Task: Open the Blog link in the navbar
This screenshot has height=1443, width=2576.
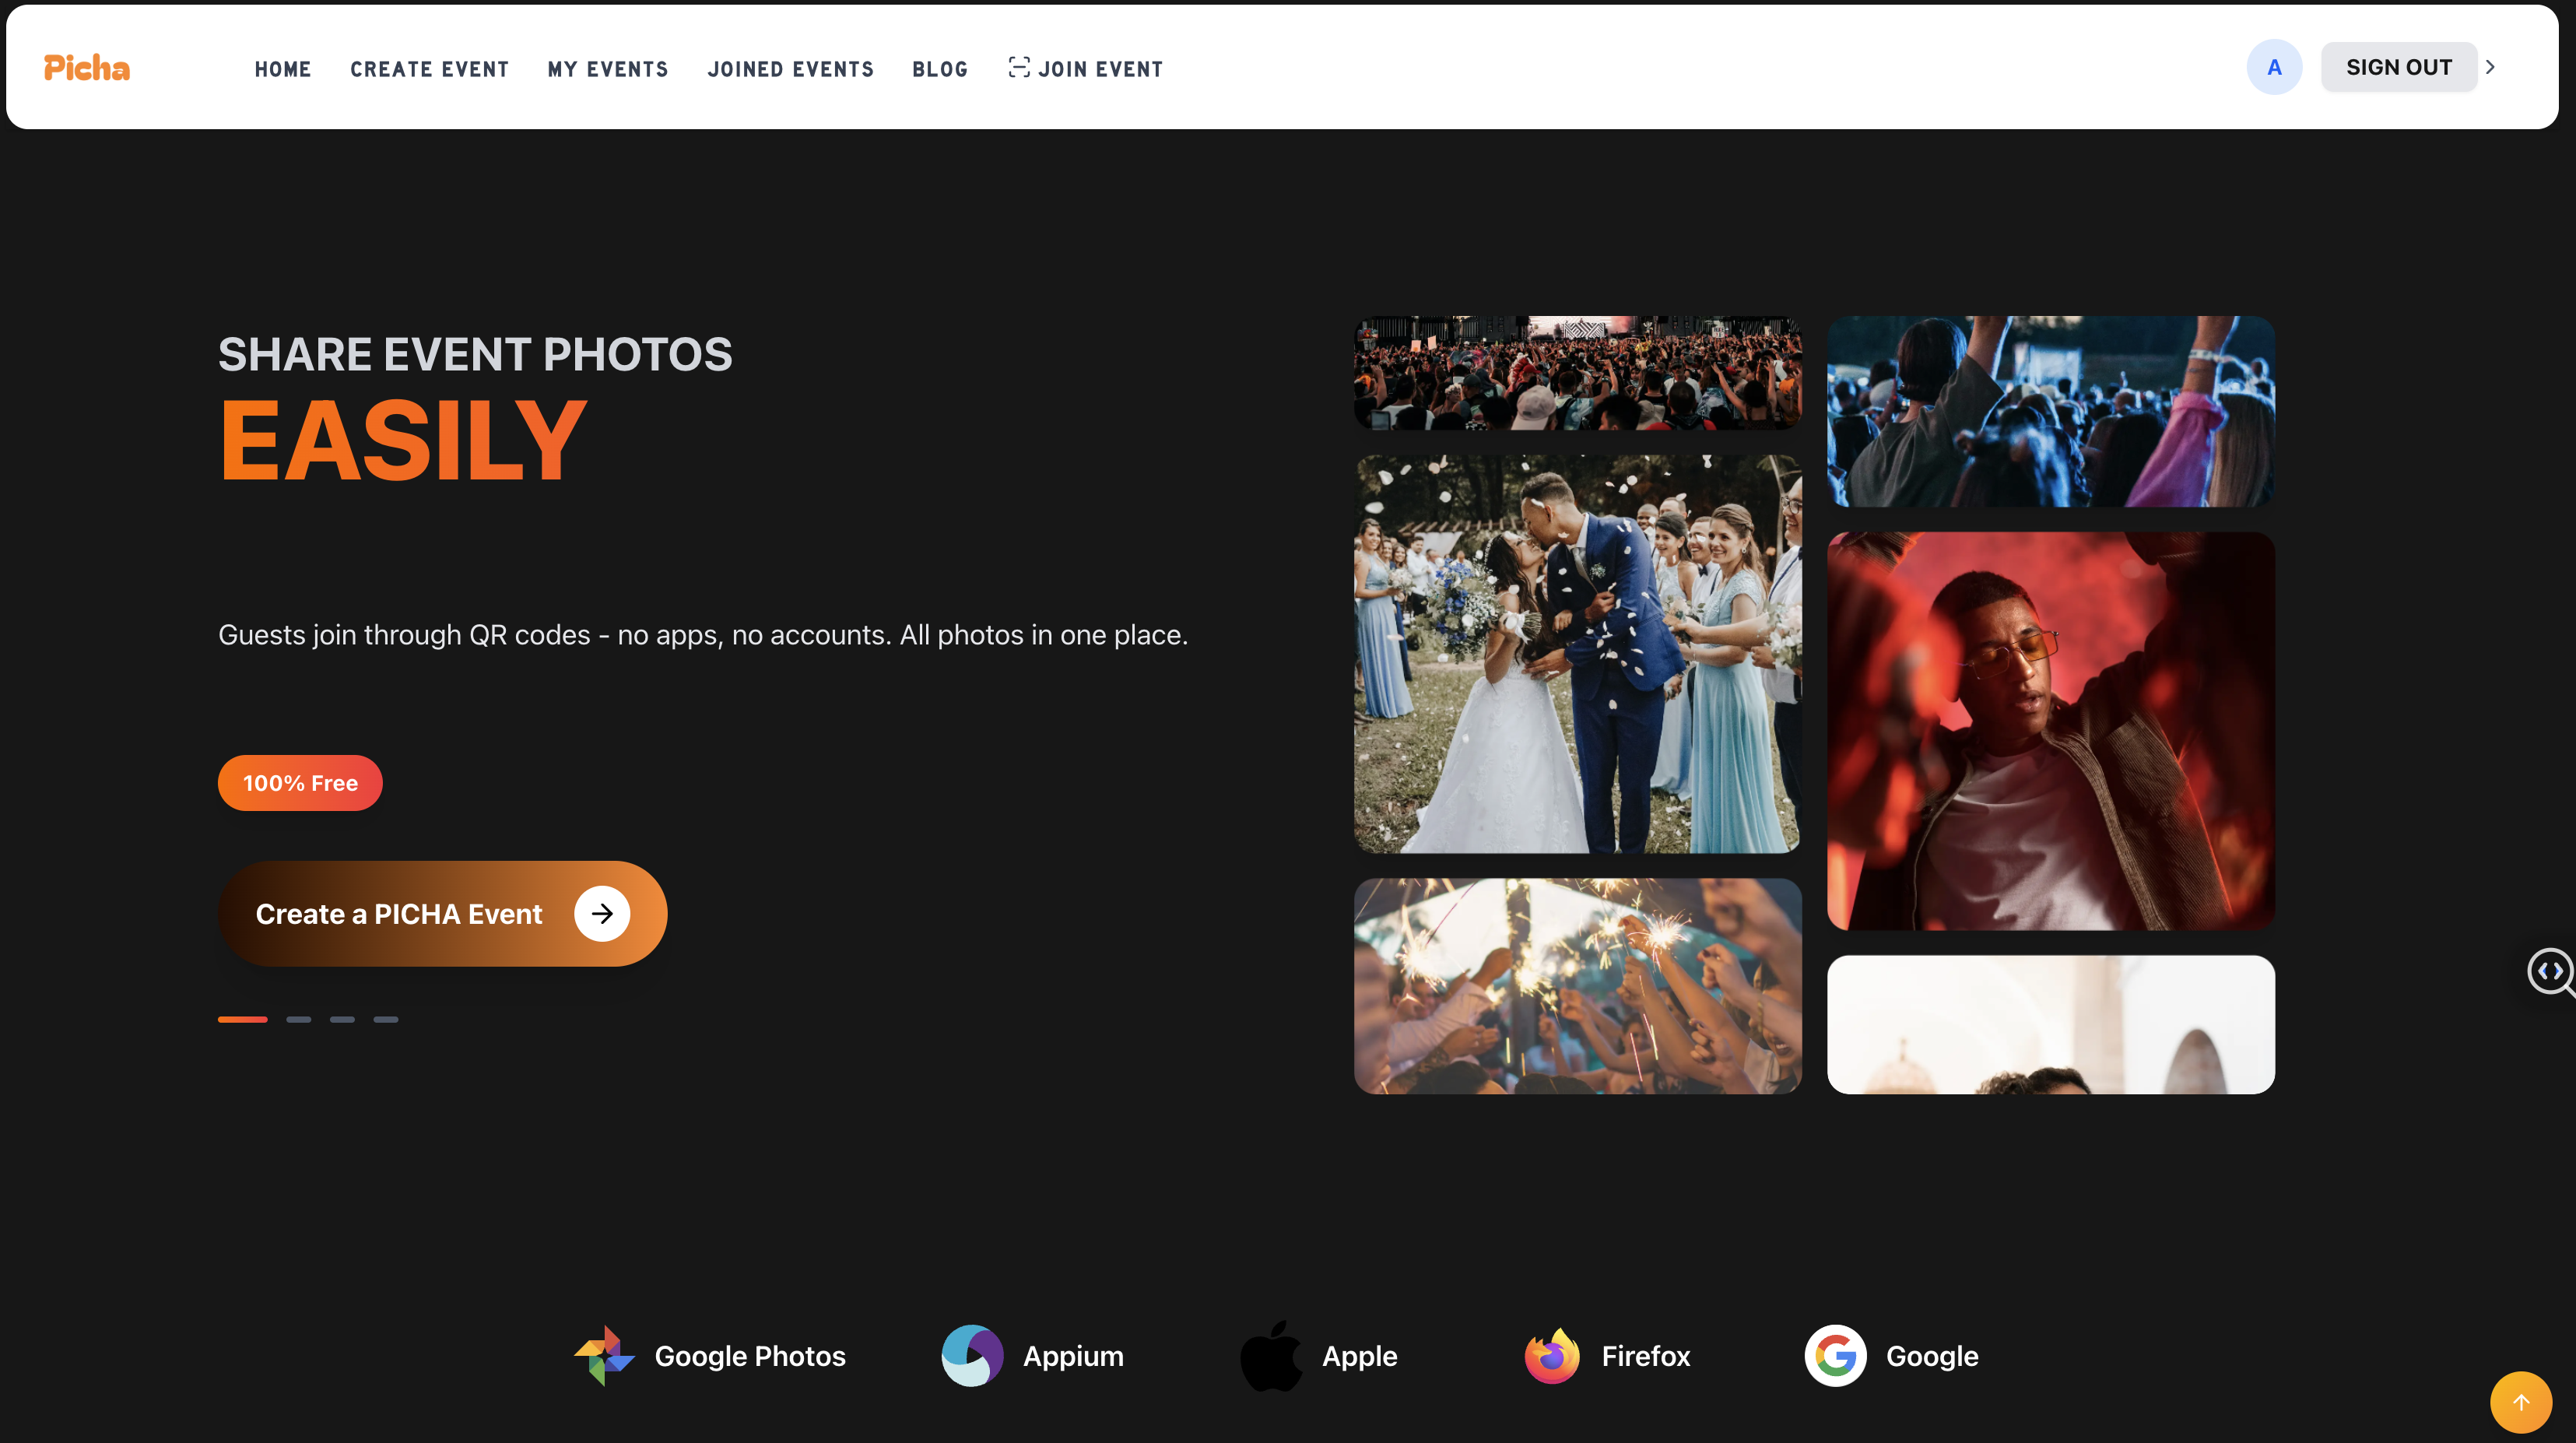Action: click(x=940, y=69)
